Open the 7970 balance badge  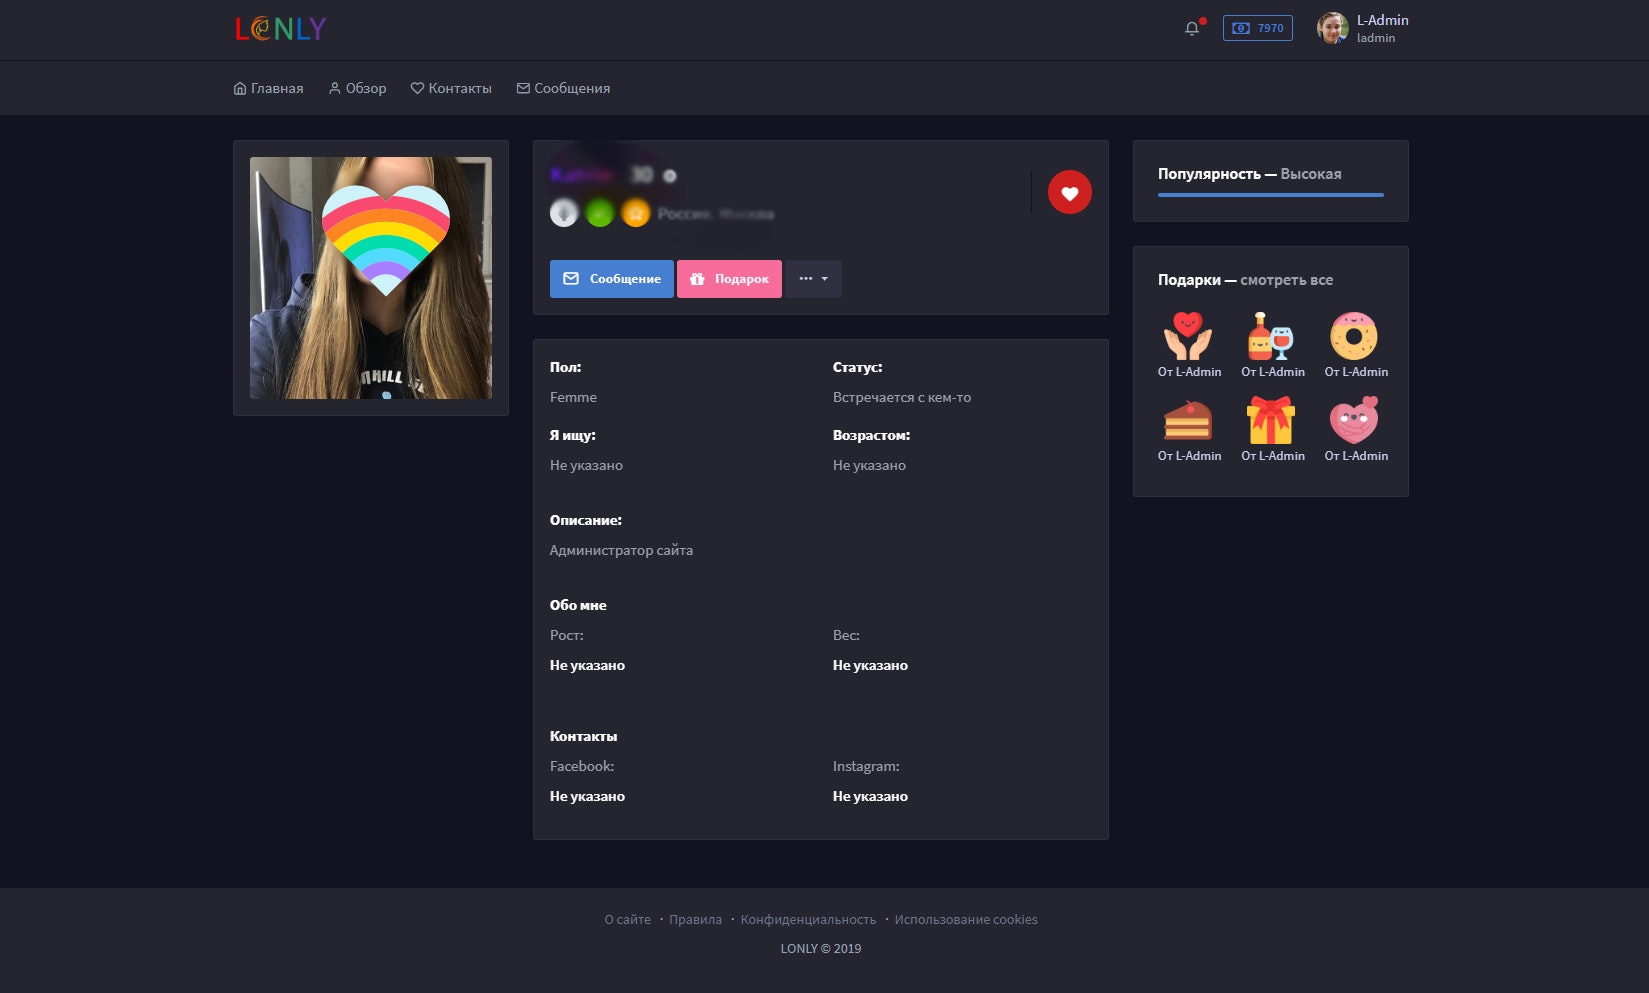pos(1257,28)
